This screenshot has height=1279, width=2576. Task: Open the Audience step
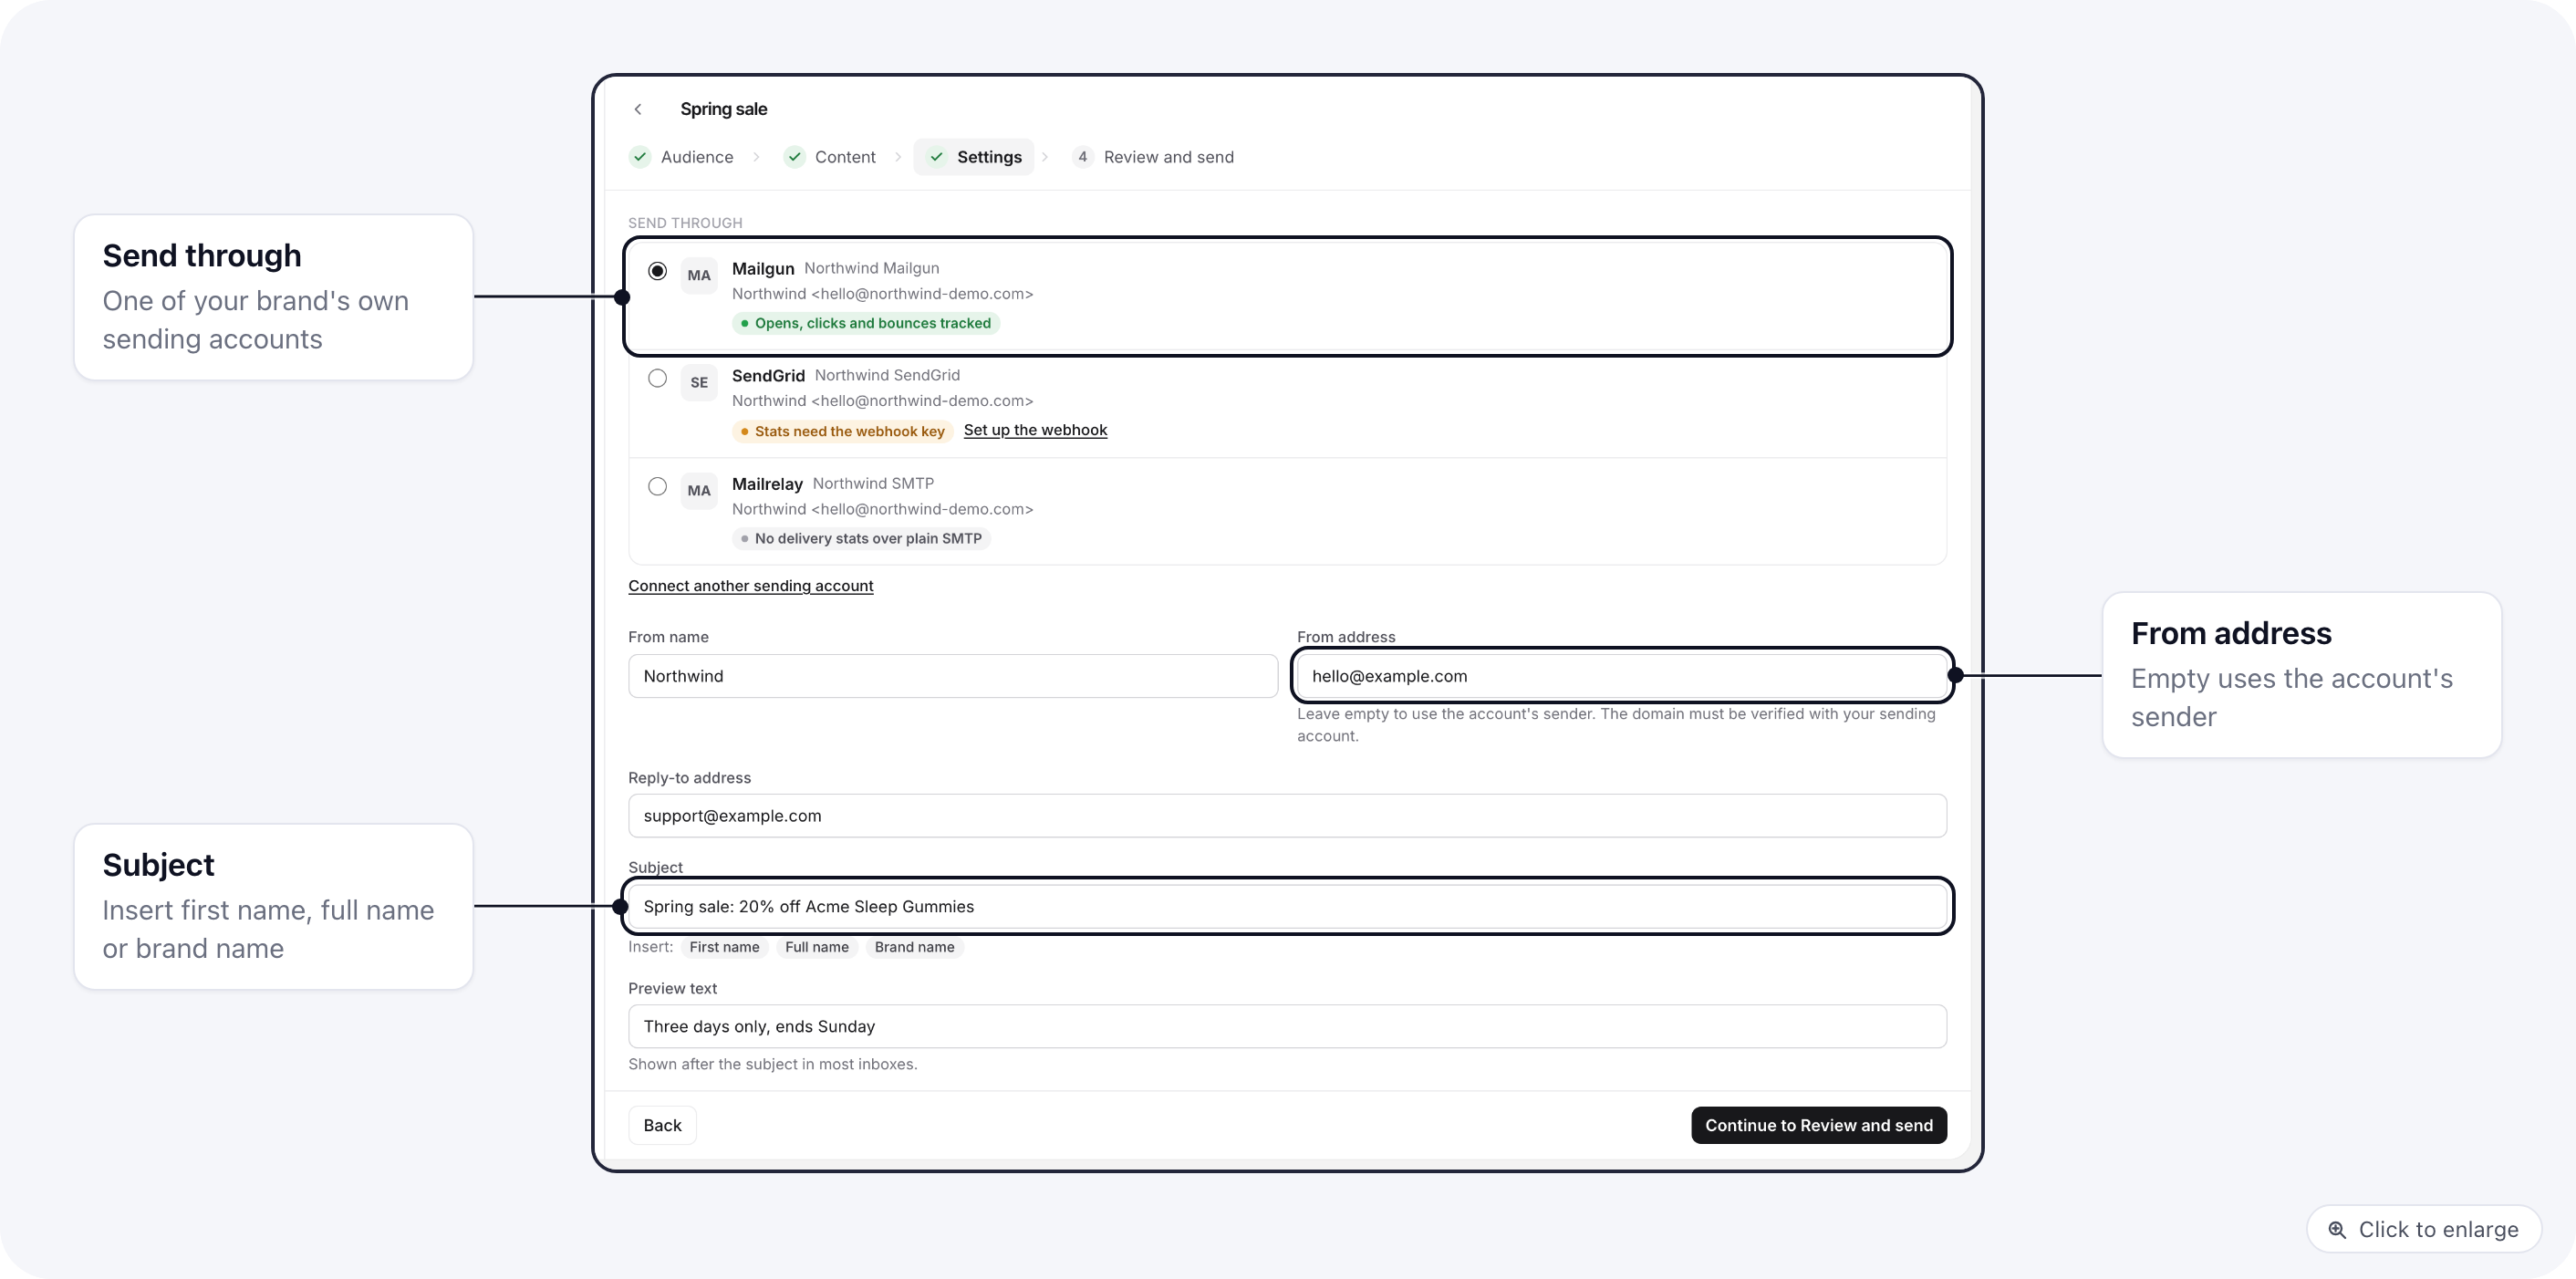tap(682, 157)
